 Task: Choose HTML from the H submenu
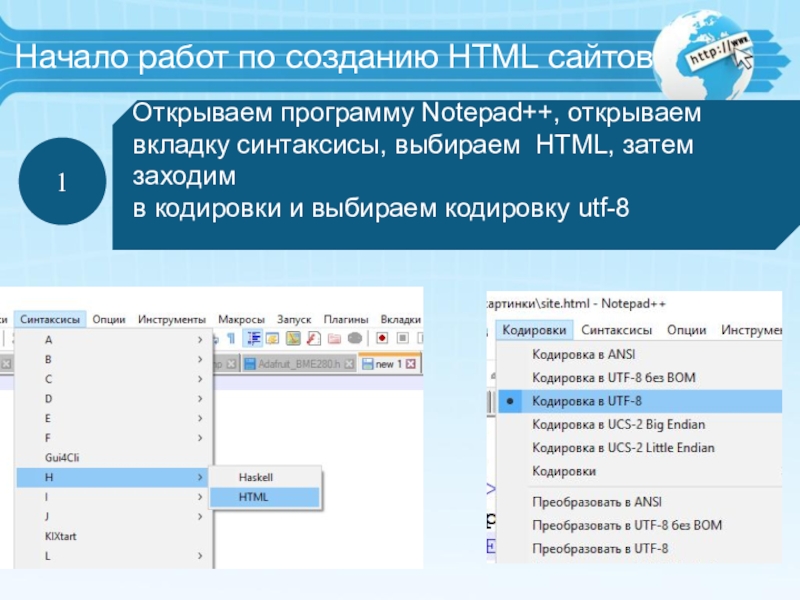pyautogui.click(x=265, y=497)
